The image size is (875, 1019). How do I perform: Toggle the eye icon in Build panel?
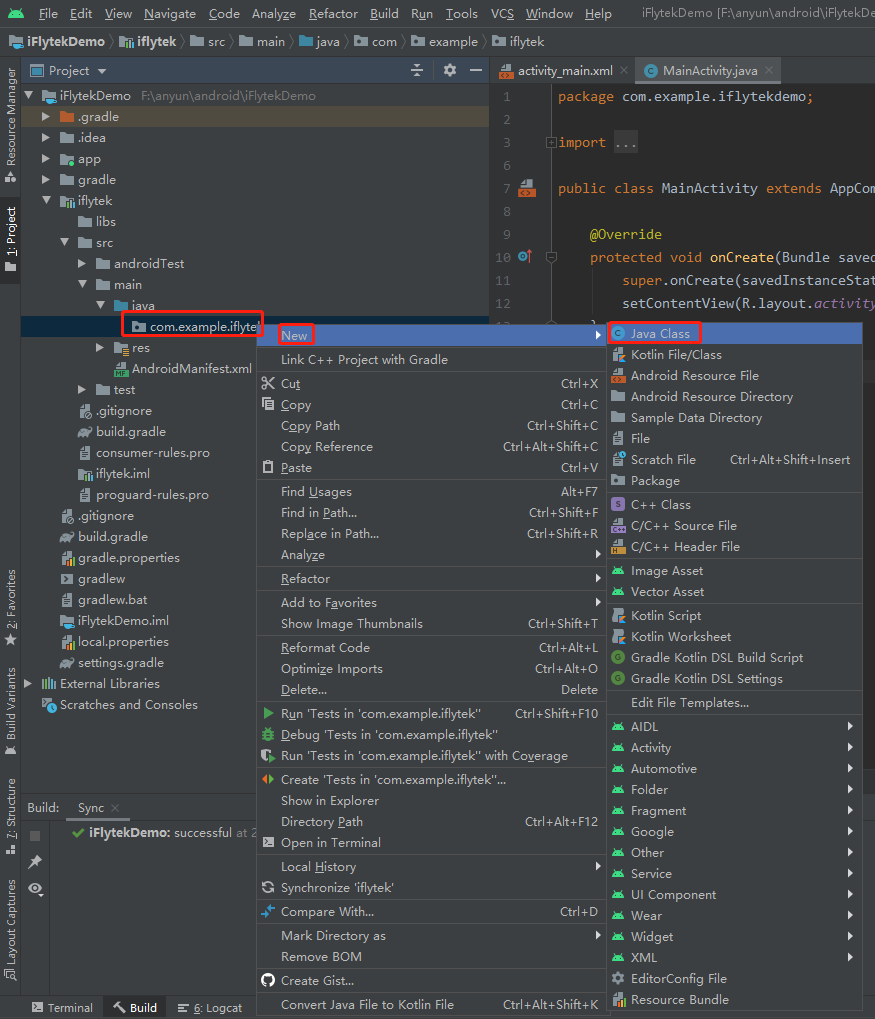coord(35,888)
